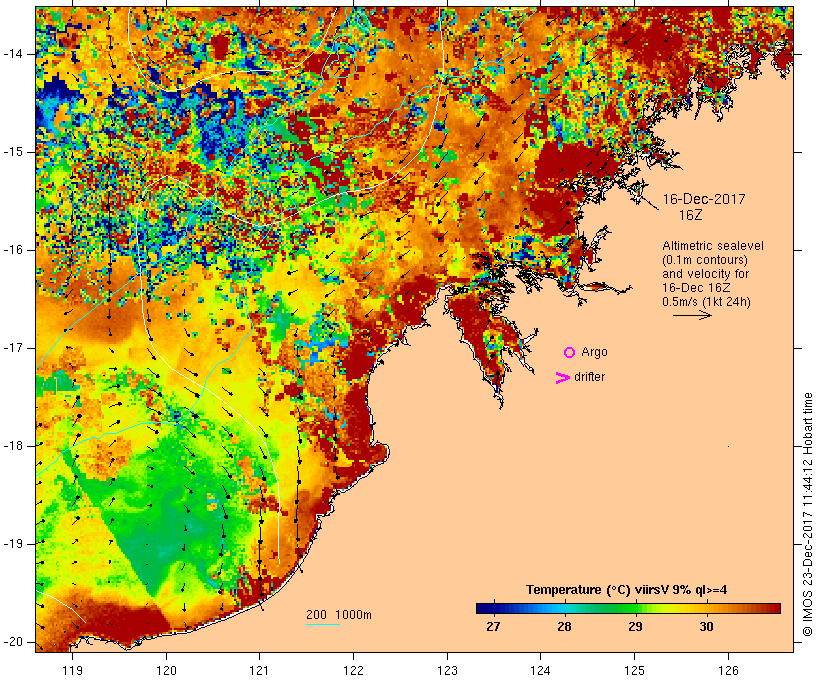Click the longitude label 119
The height and width of the screenshot is (680, 820).
coord(72,671)
